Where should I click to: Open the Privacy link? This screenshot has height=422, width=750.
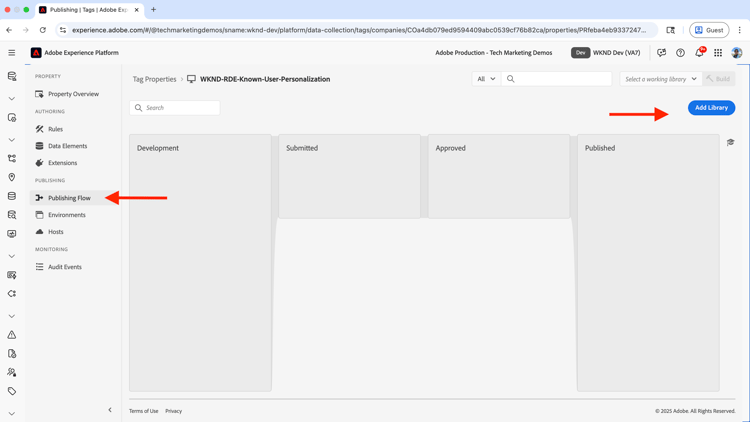tap(174, 411)
